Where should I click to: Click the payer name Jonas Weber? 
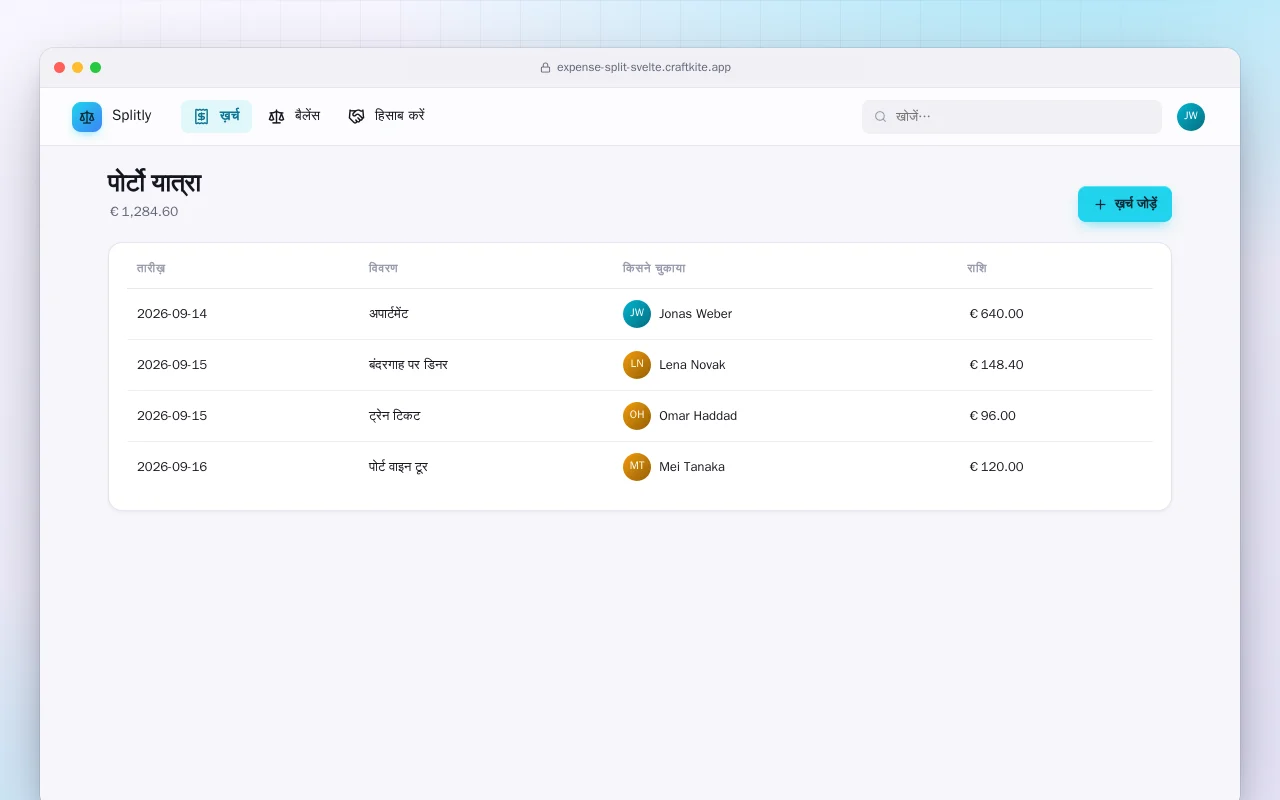coord(695,314)
